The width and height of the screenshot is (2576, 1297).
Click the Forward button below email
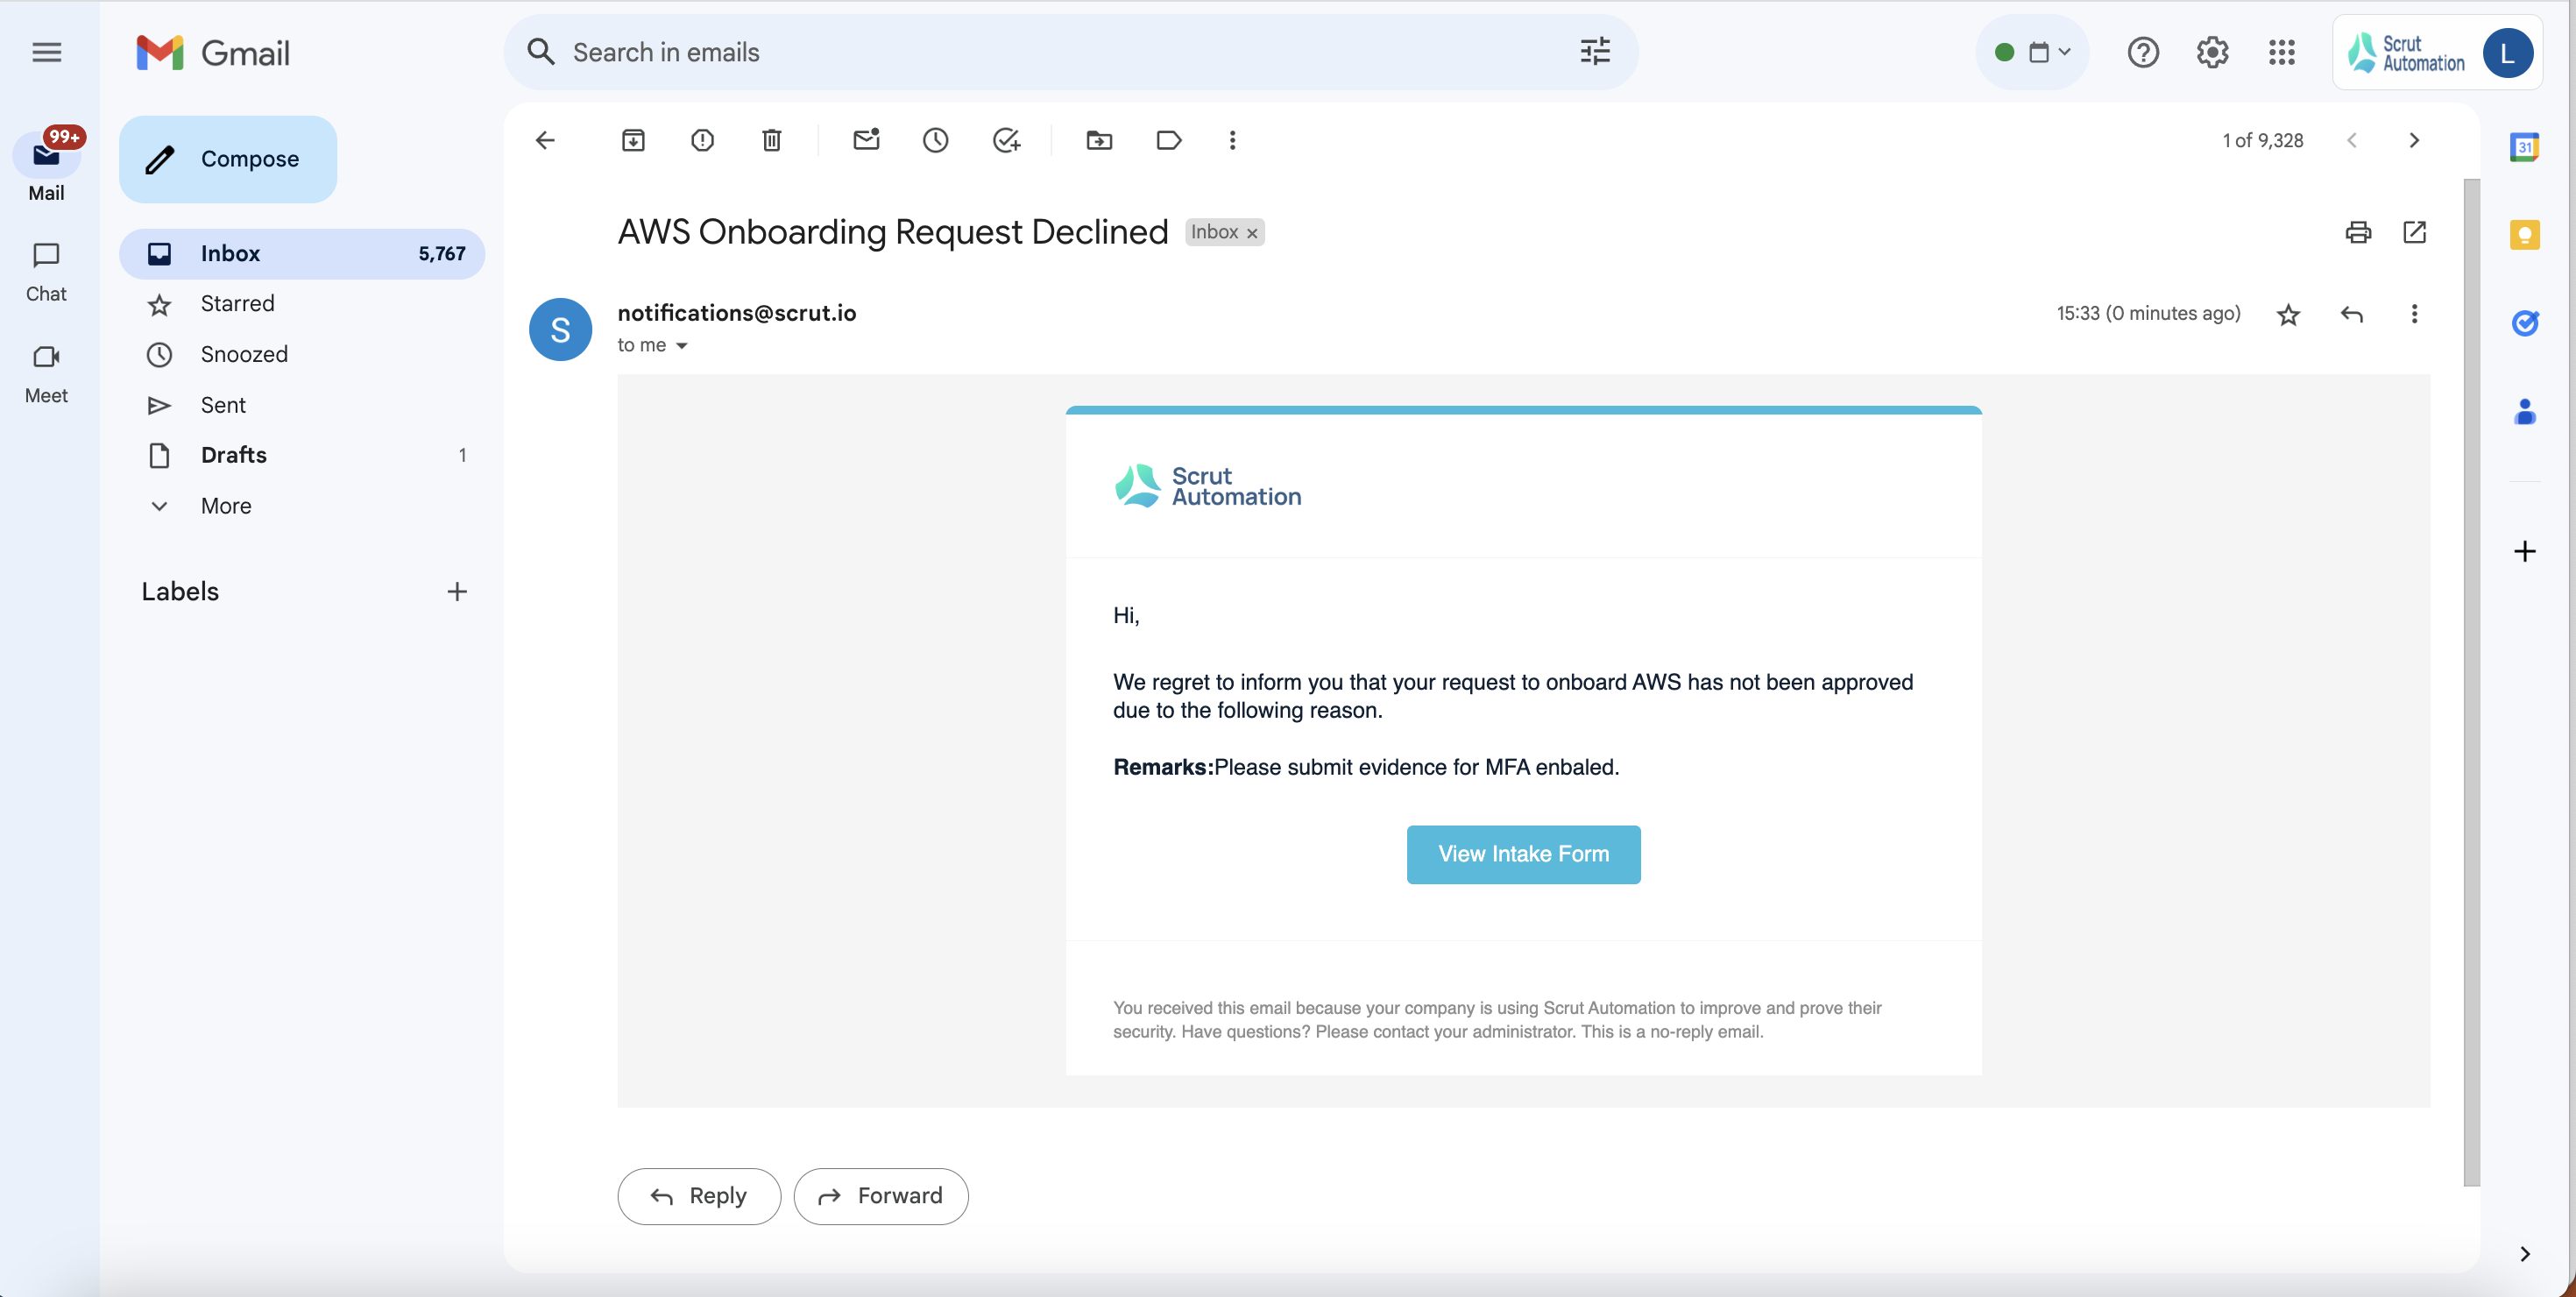[x=880, y=1196]
